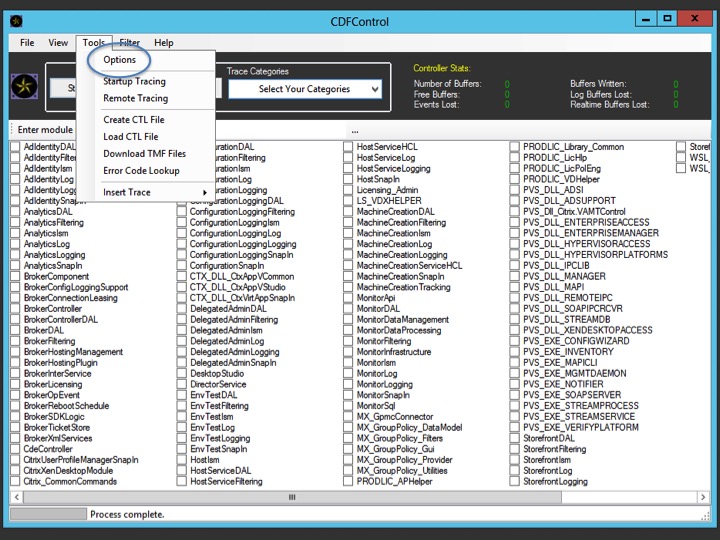The image size is (720, 540).
Task: Choose Create CTL File
Action: (134, 120)
